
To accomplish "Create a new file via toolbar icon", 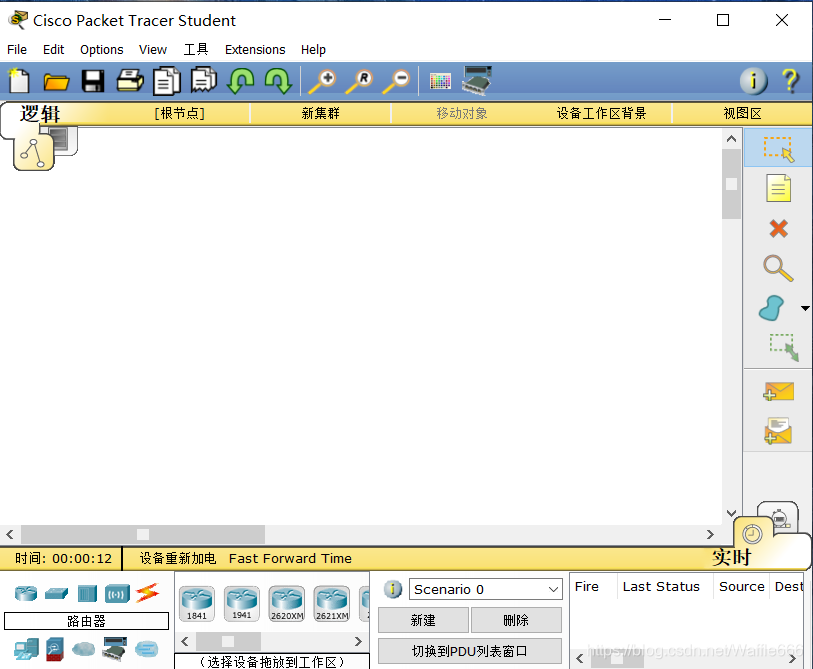I will point(19,81).
